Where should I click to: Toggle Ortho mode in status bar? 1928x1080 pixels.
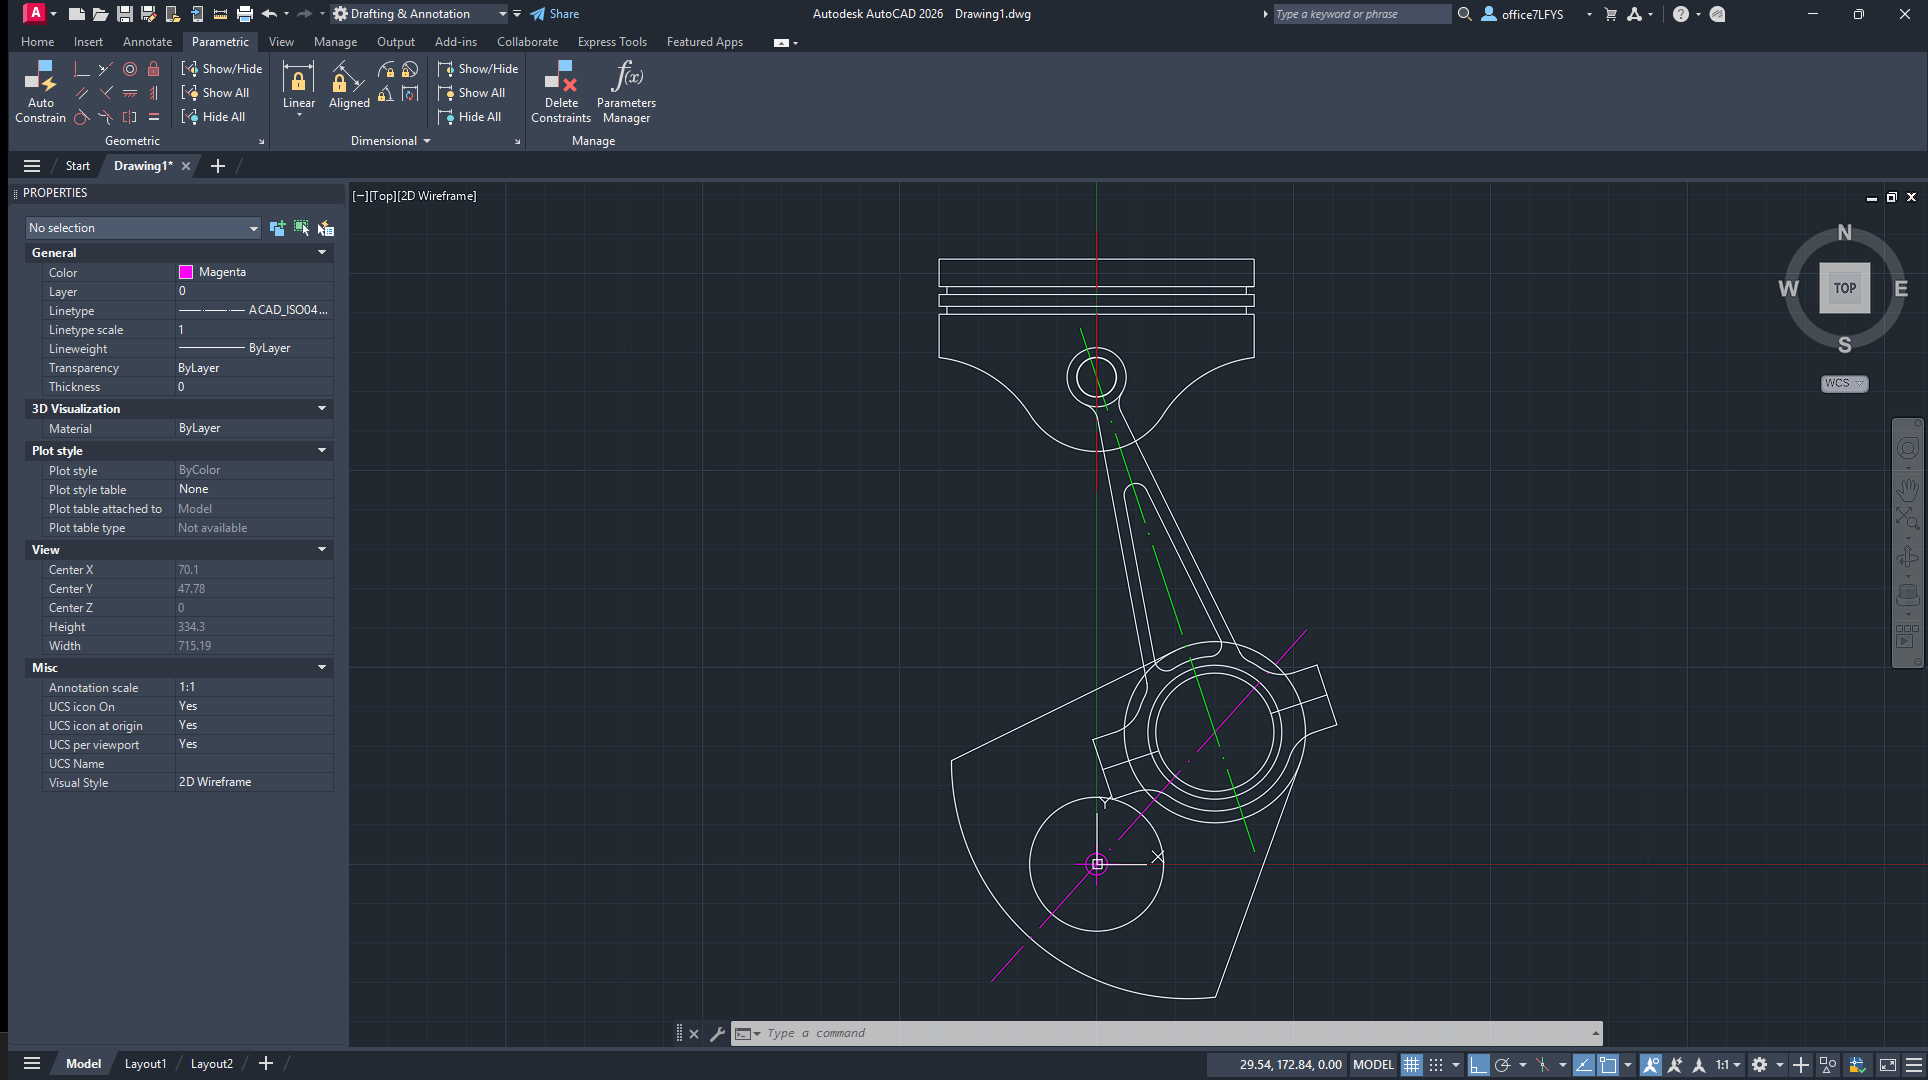[x=1479, y=1065]
